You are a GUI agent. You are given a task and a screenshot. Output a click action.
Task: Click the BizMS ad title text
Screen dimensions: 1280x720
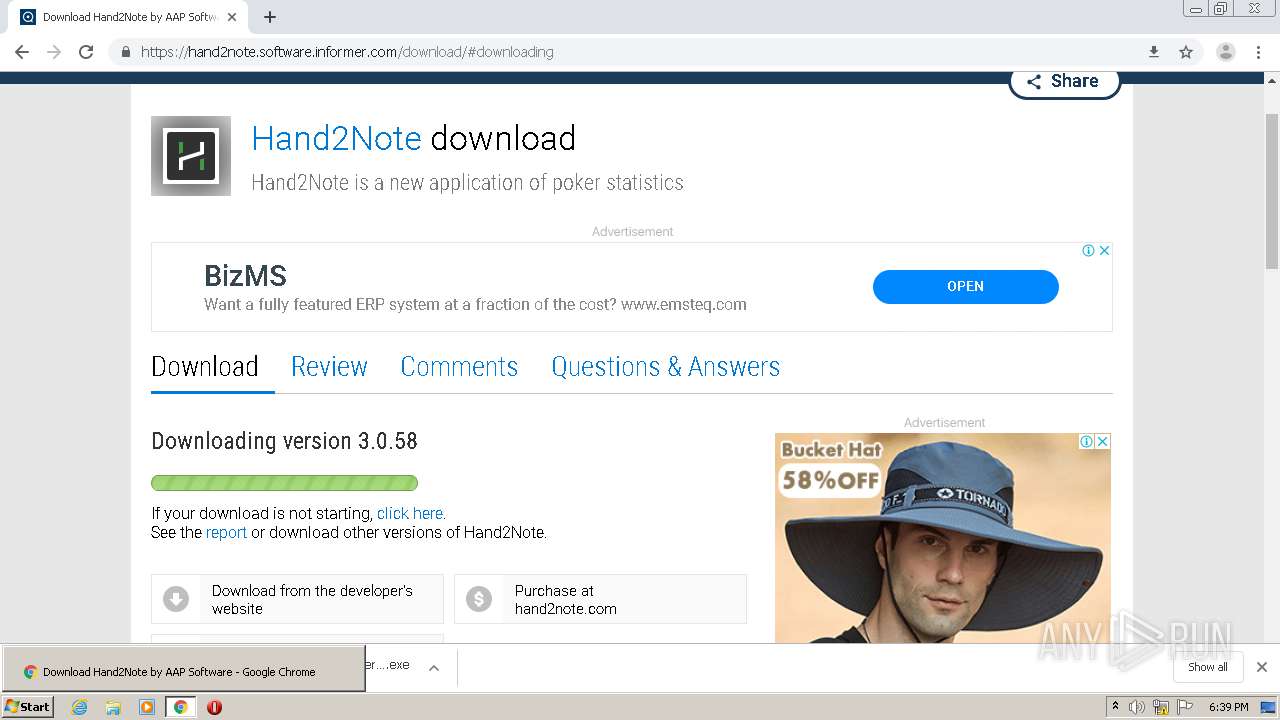pos(245,275)
